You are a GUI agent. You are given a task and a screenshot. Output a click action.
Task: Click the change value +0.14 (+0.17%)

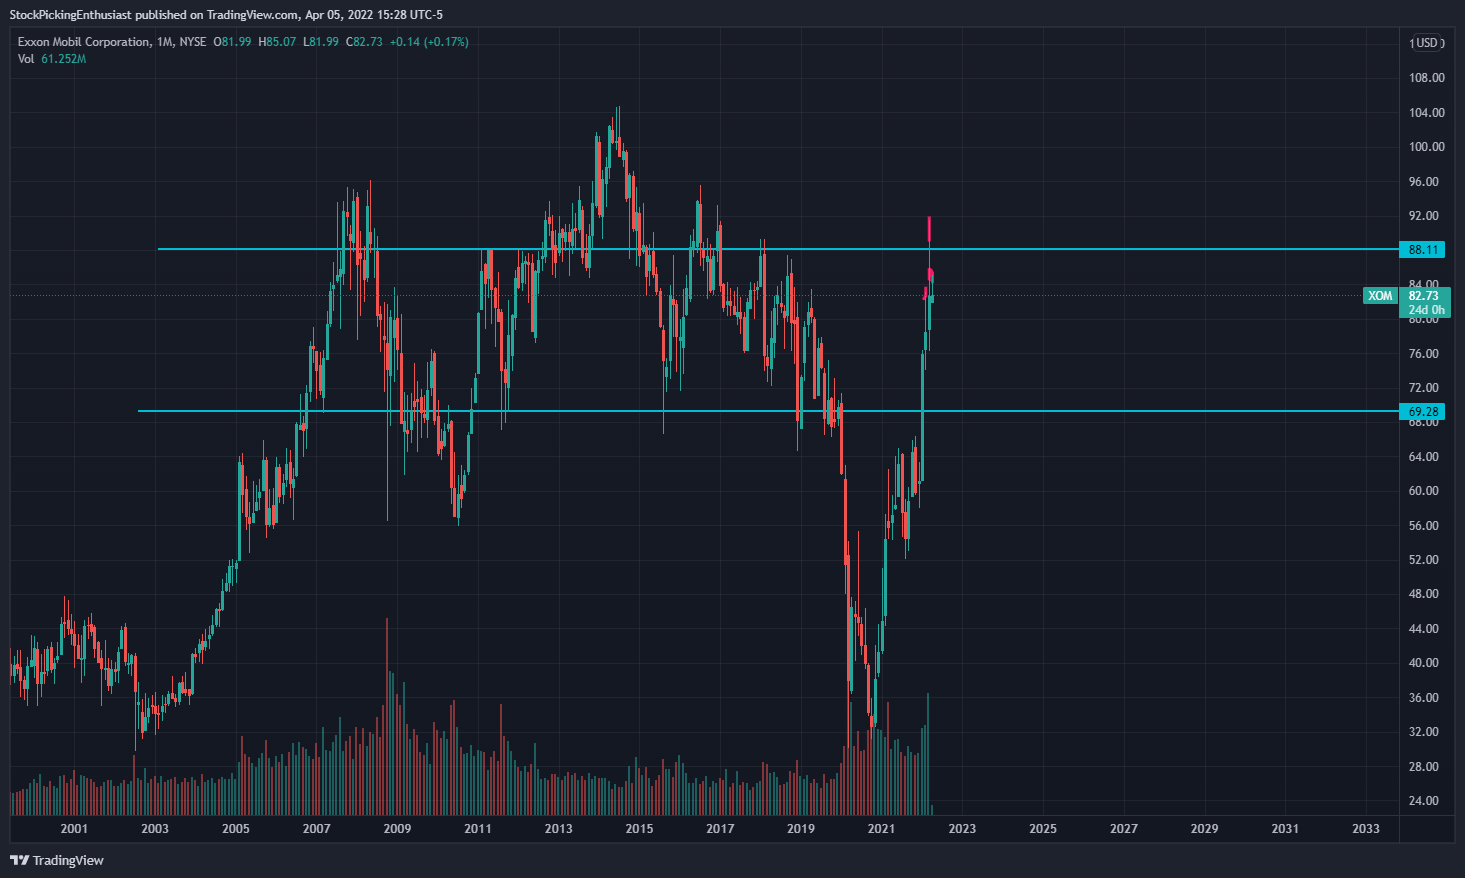tap(429, 42)
